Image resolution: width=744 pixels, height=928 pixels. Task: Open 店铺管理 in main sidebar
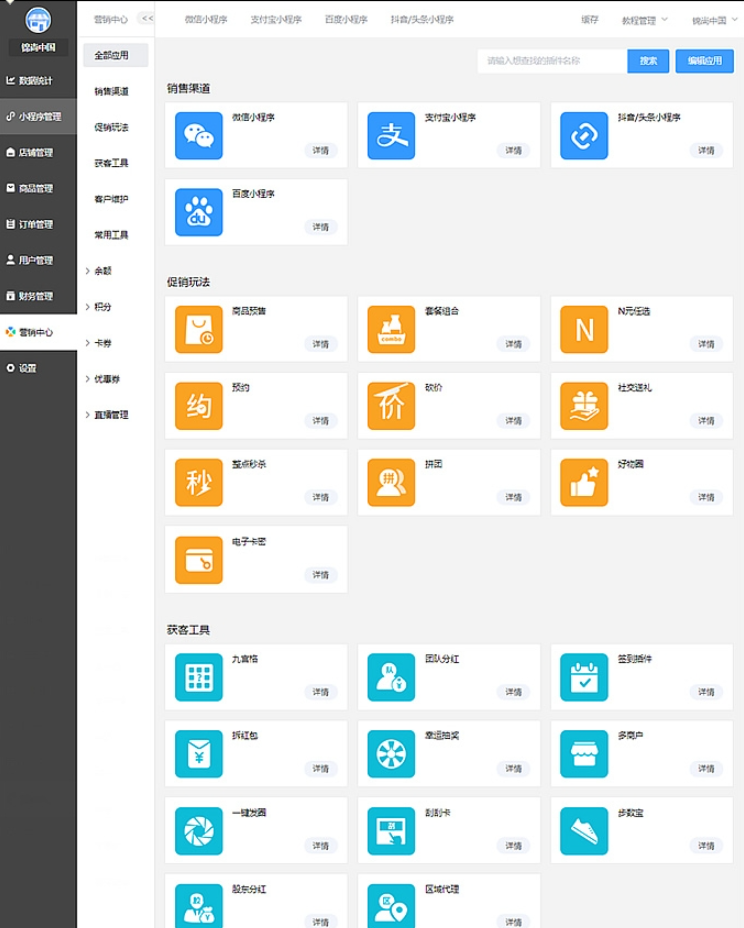38,153
